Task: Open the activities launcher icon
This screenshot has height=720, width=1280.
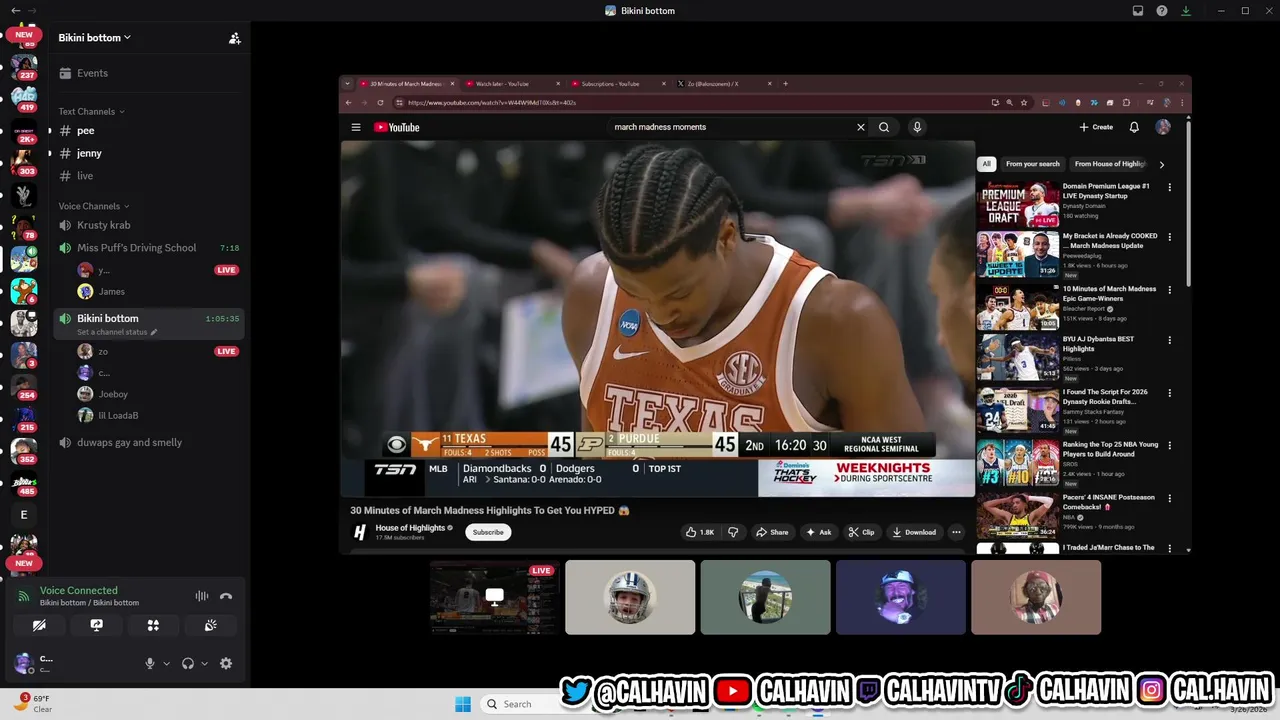Action: click(153, 625)
